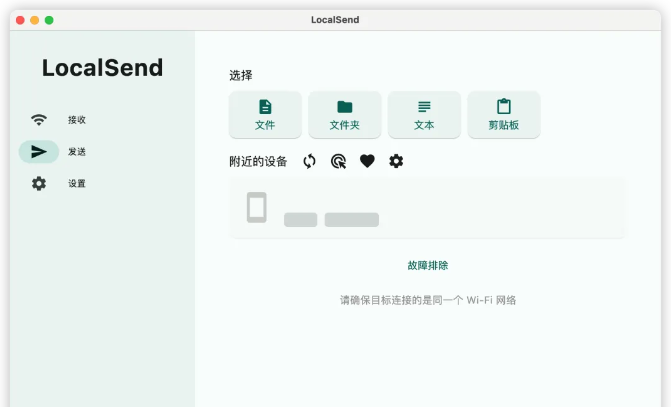Maximize the window using the green button
This screenshot has width=671, height=407.
[x=49, y=20]
